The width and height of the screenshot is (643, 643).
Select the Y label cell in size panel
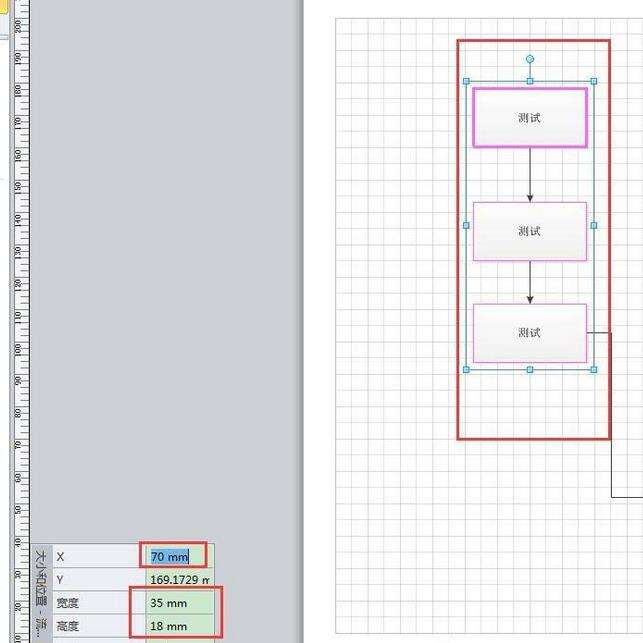tap(99, 579)
